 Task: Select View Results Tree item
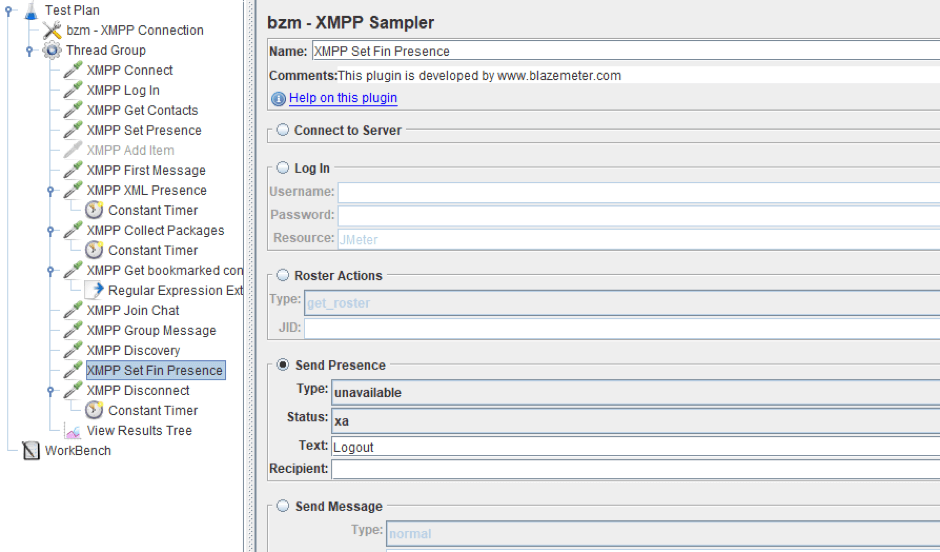[x=139, y=430]
